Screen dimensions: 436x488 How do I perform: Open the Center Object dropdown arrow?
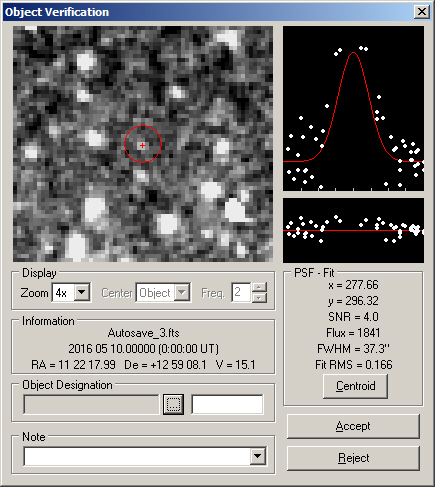coord(182,293)
